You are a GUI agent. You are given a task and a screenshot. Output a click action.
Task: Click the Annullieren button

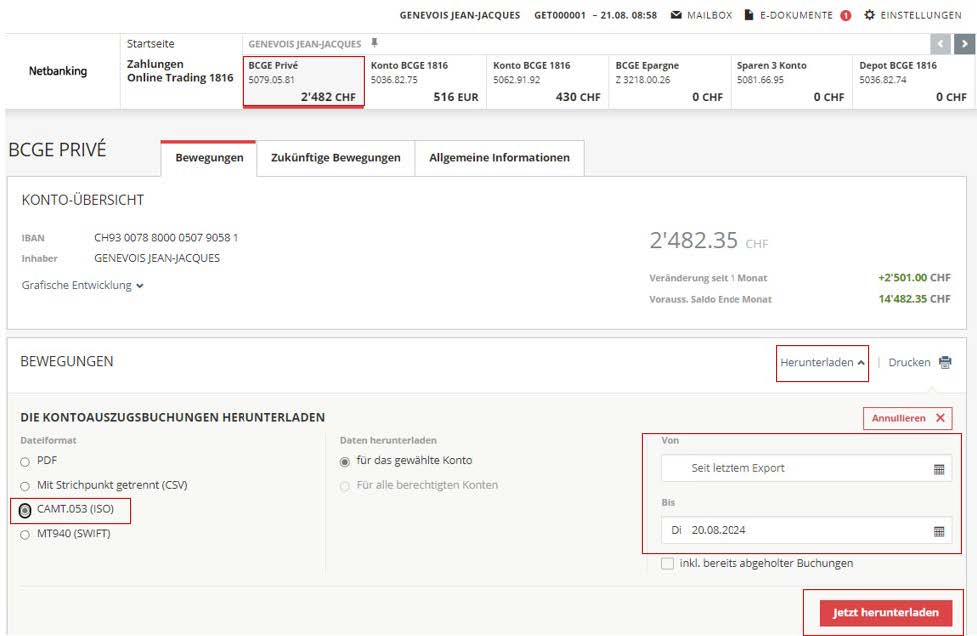(x=907, y=418)
